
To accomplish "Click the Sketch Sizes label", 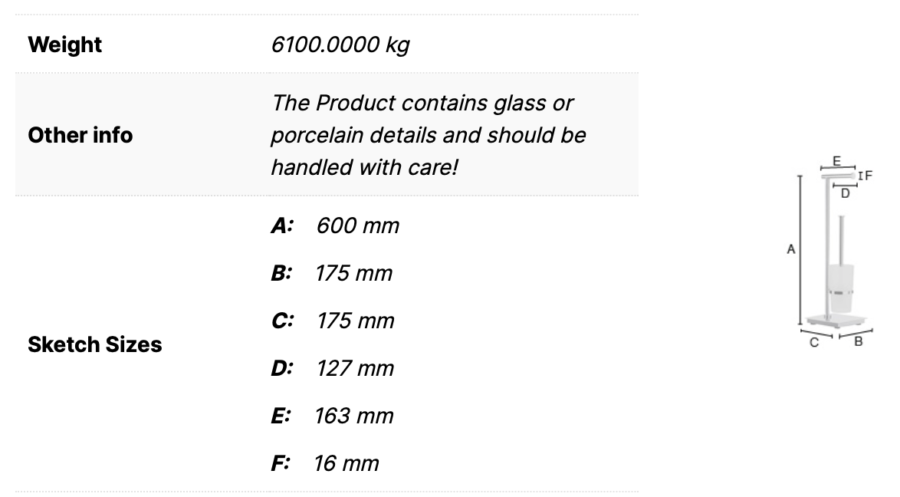I will click(x=95, y=344).
